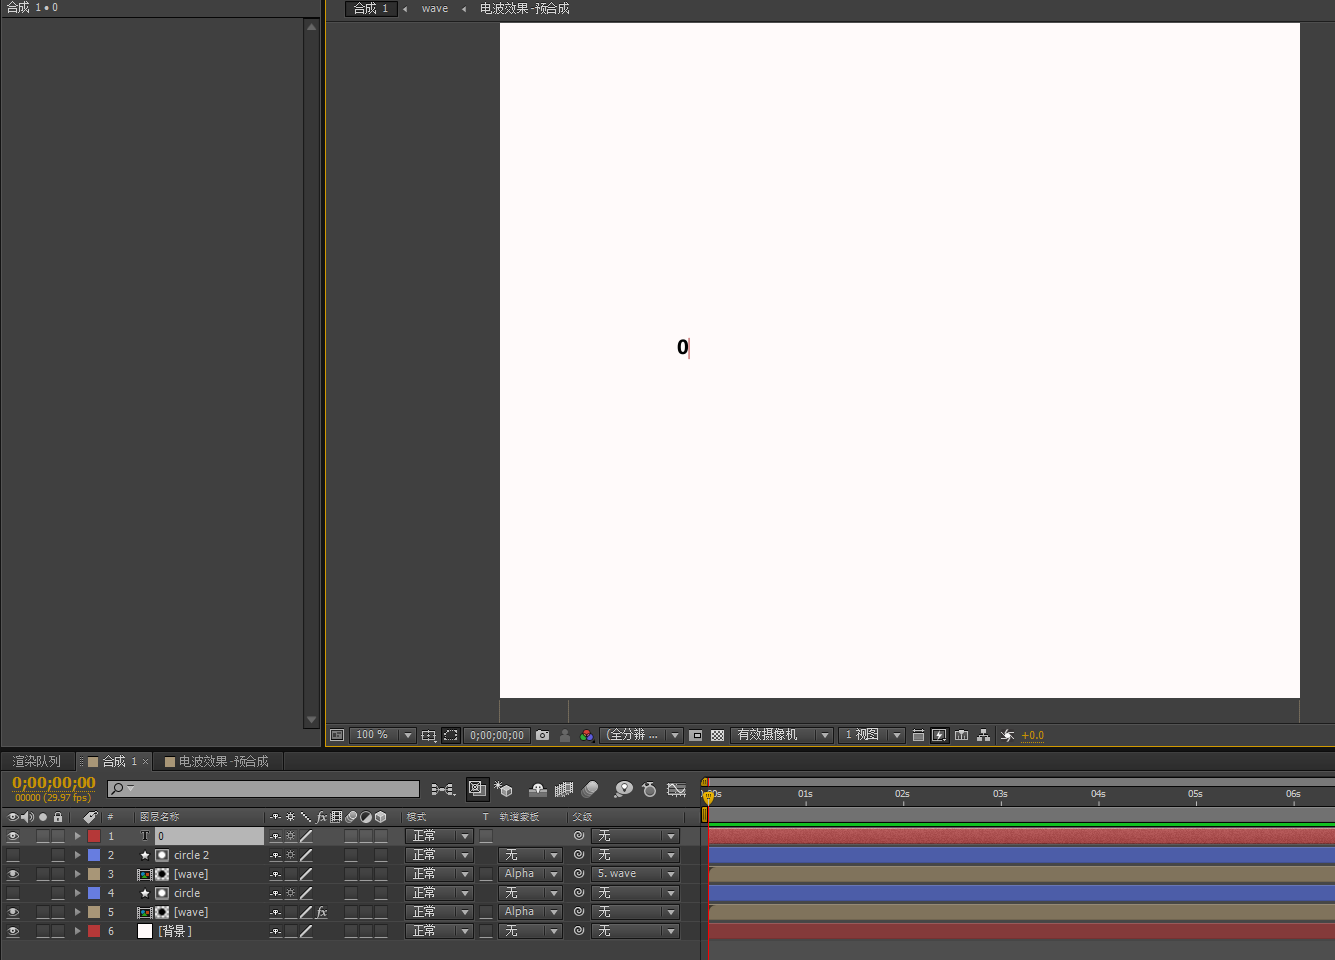Image resolution: width=1335 pixels, height=960 pixels.
Task: Click red label color swatch of layer 1
Action: pos(94,836)
